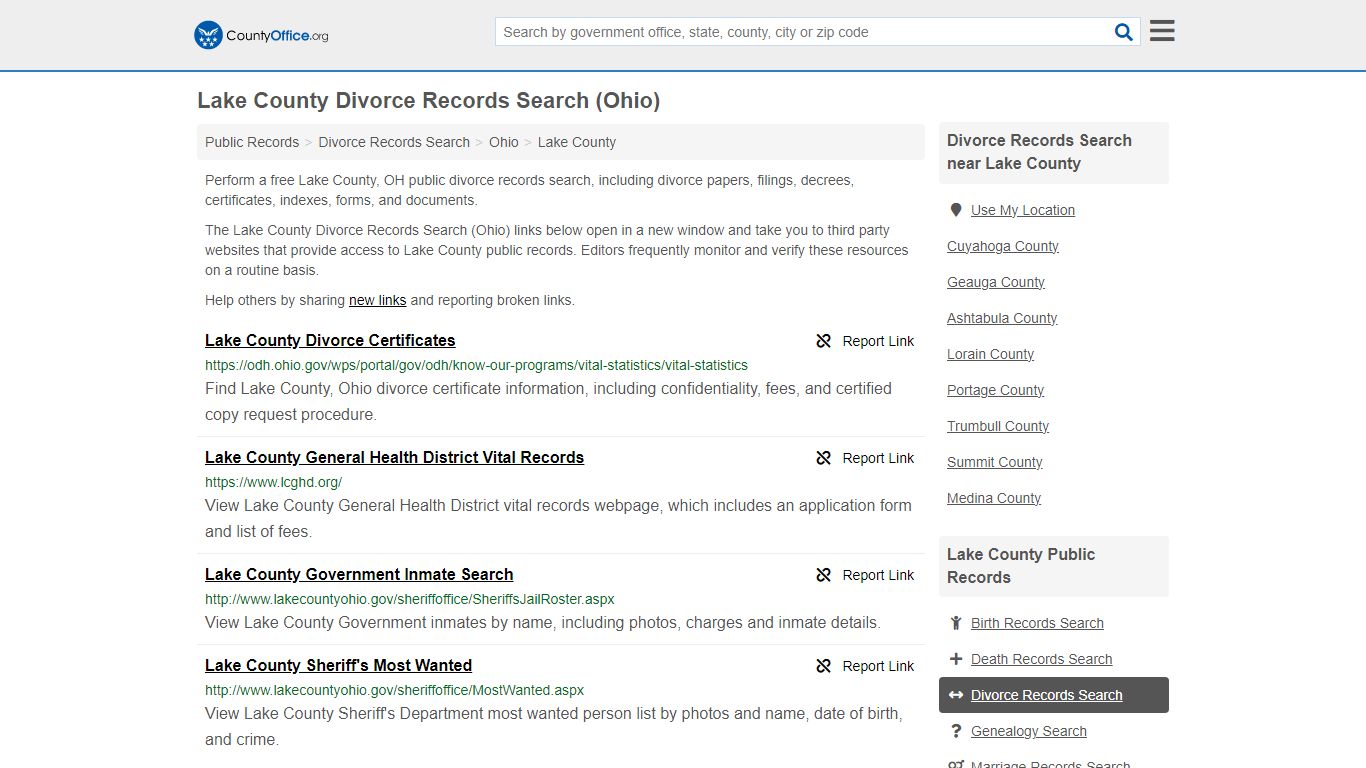Screen dimensions: 1366x768
Task: Open Ohio breadcrumb
Action: click(504, 142)
